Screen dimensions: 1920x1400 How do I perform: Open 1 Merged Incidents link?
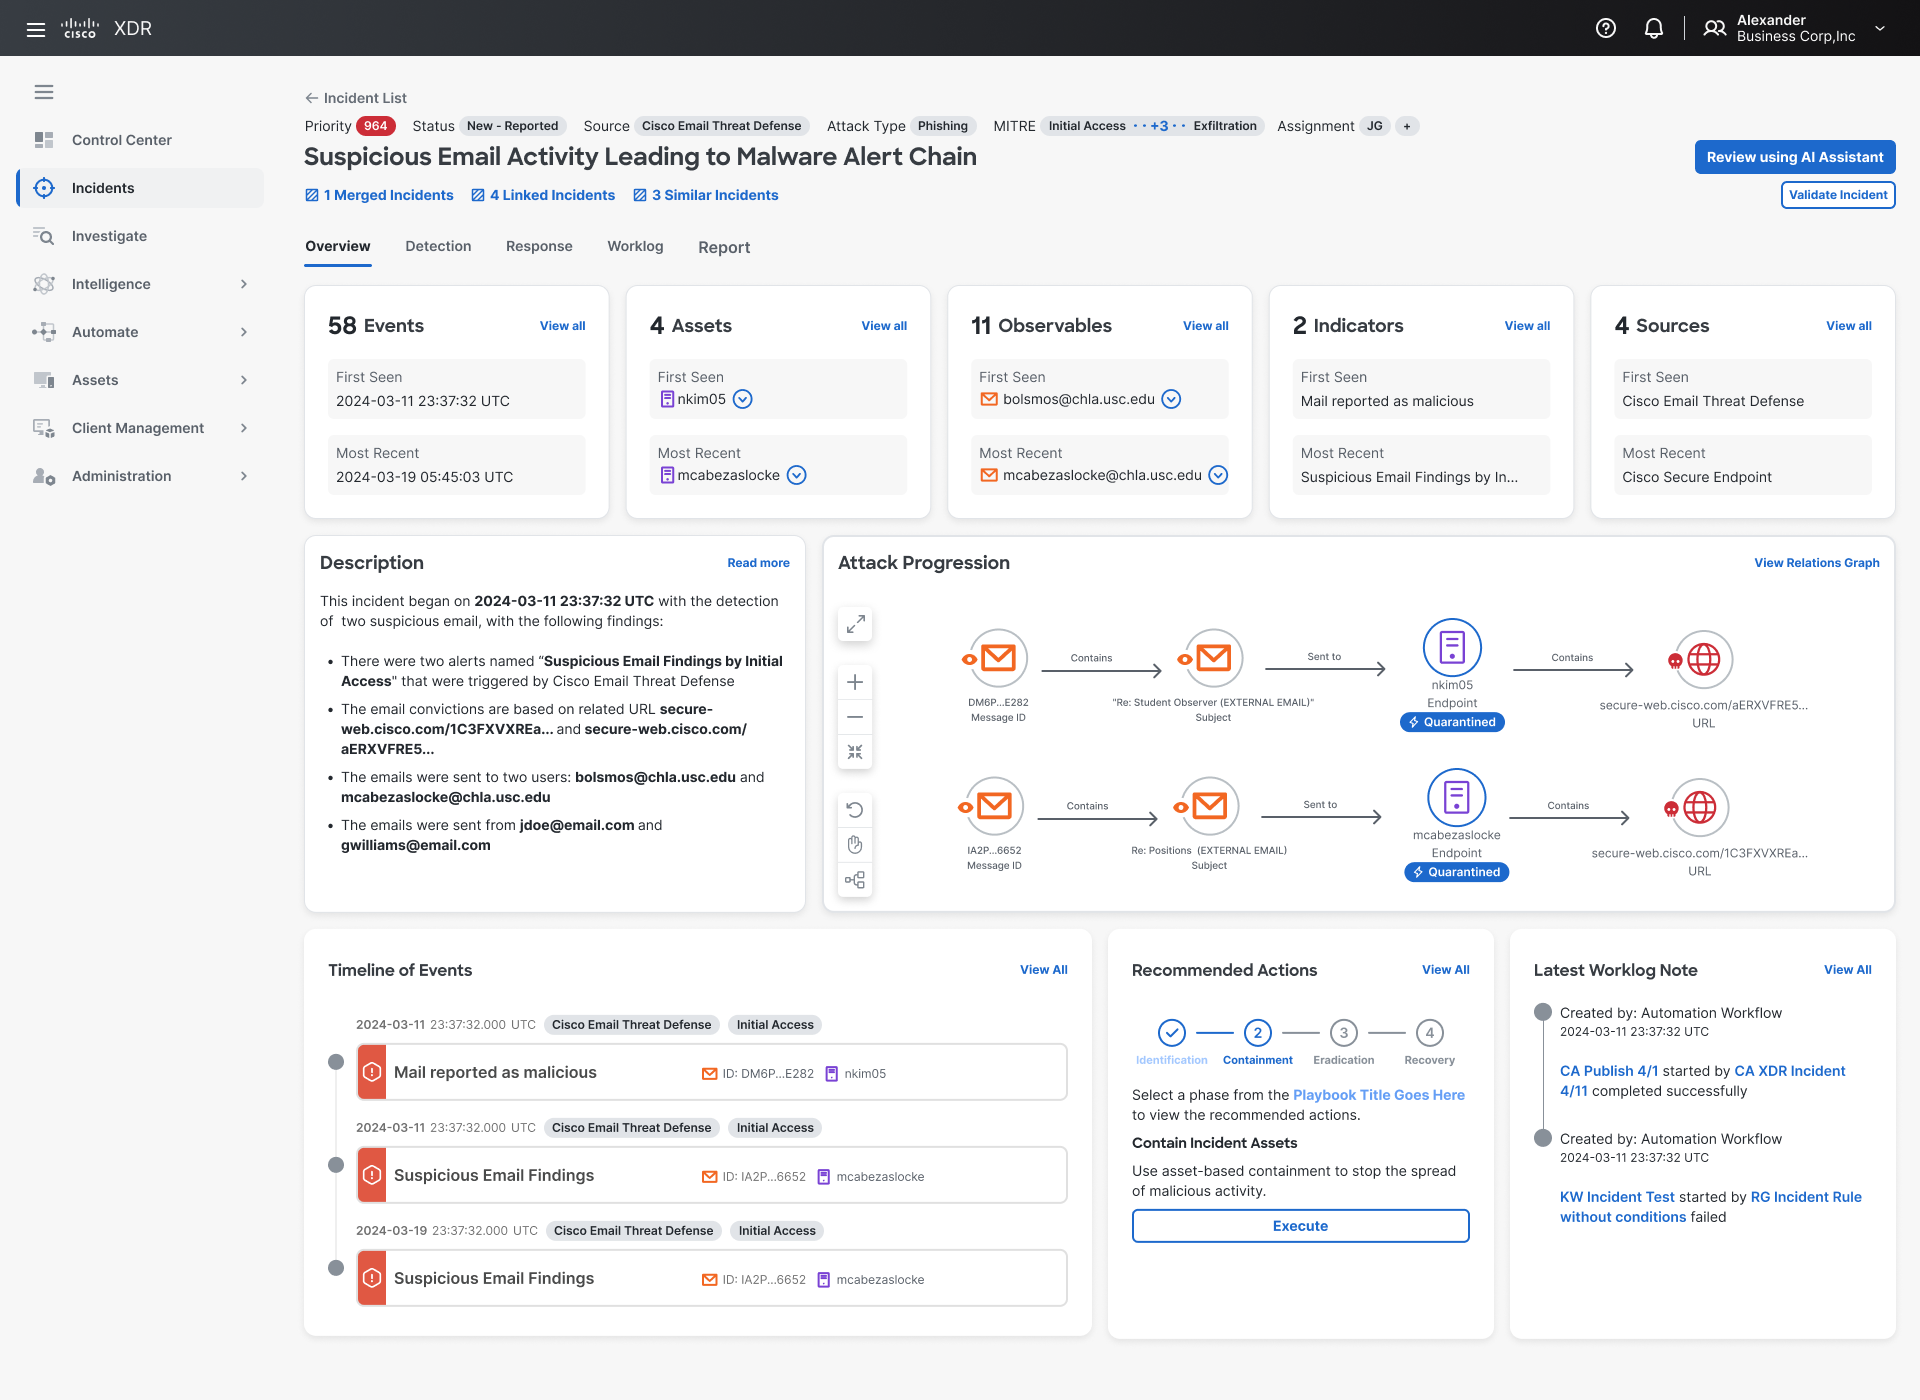coord(379,195)
